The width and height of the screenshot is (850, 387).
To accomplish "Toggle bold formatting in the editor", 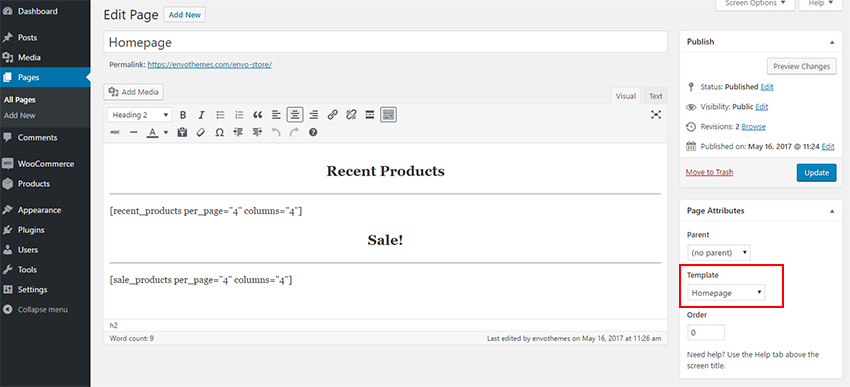I will (x=183, y=115).
